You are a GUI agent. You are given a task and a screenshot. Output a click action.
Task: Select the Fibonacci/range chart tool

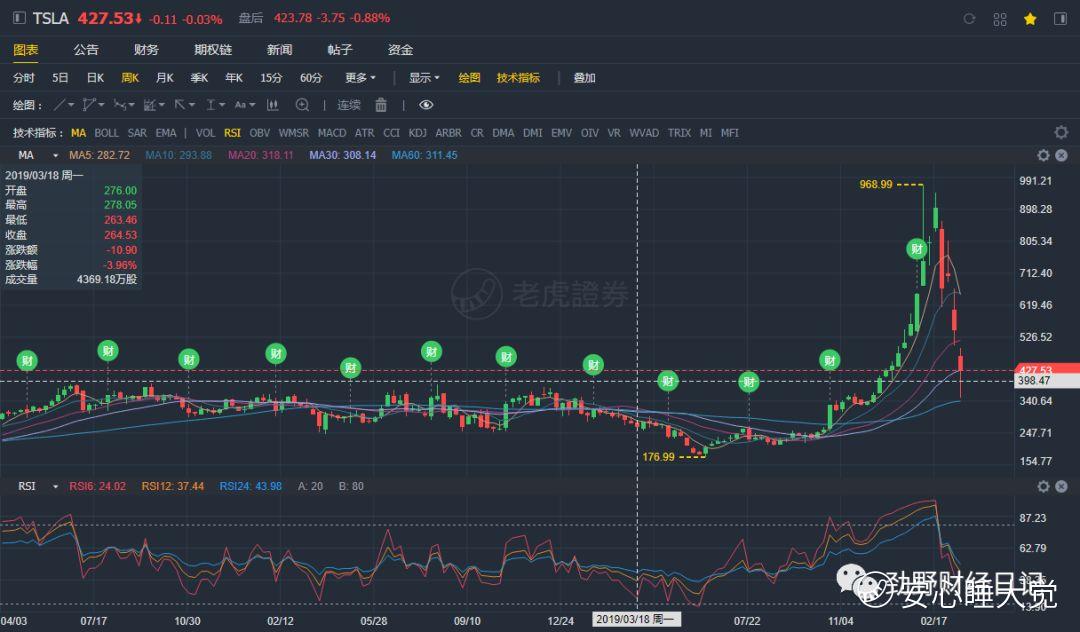coord(149,105)
